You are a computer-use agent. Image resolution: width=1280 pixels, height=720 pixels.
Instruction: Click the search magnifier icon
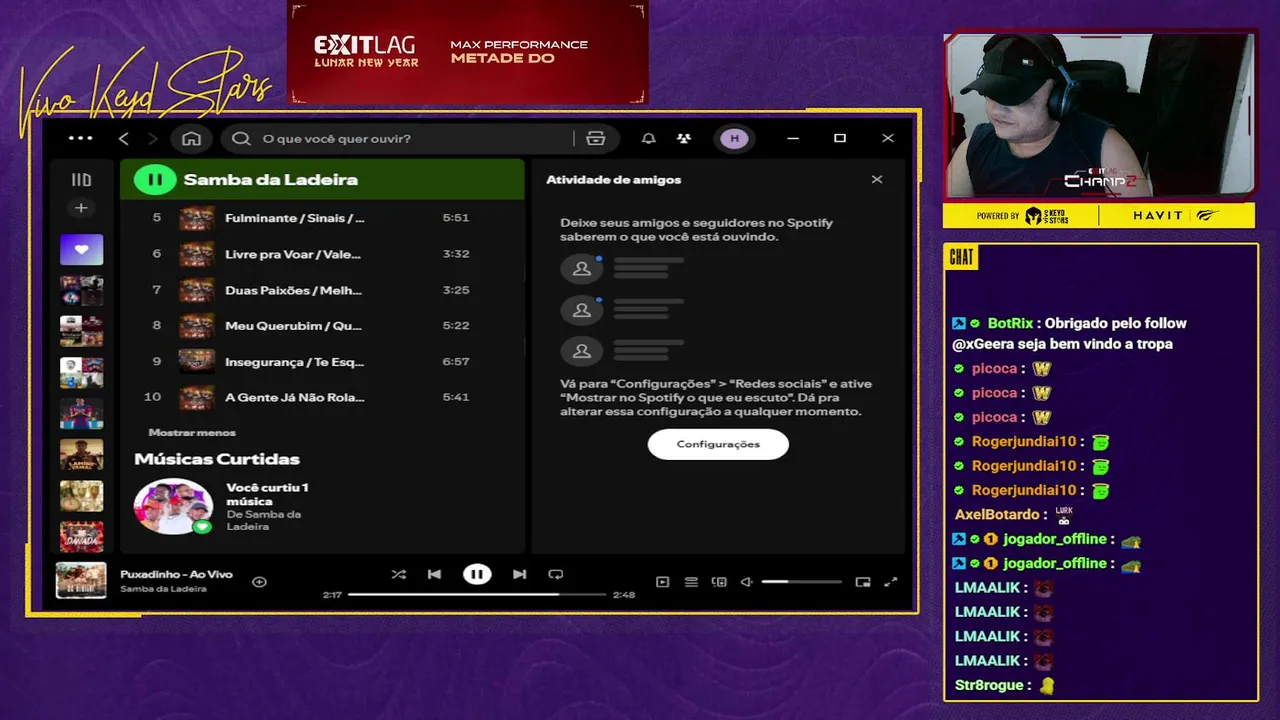[x=241, y=138]
